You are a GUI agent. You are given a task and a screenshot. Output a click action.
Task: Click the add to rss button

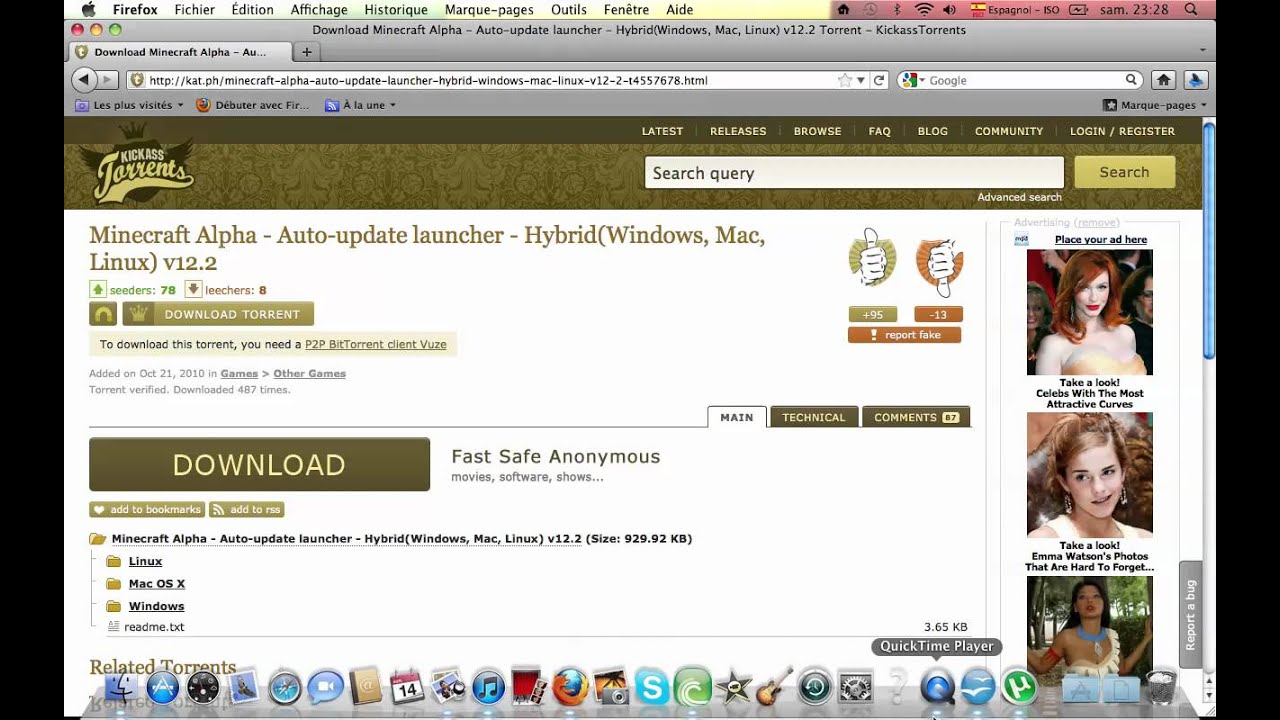click(246, 510)
